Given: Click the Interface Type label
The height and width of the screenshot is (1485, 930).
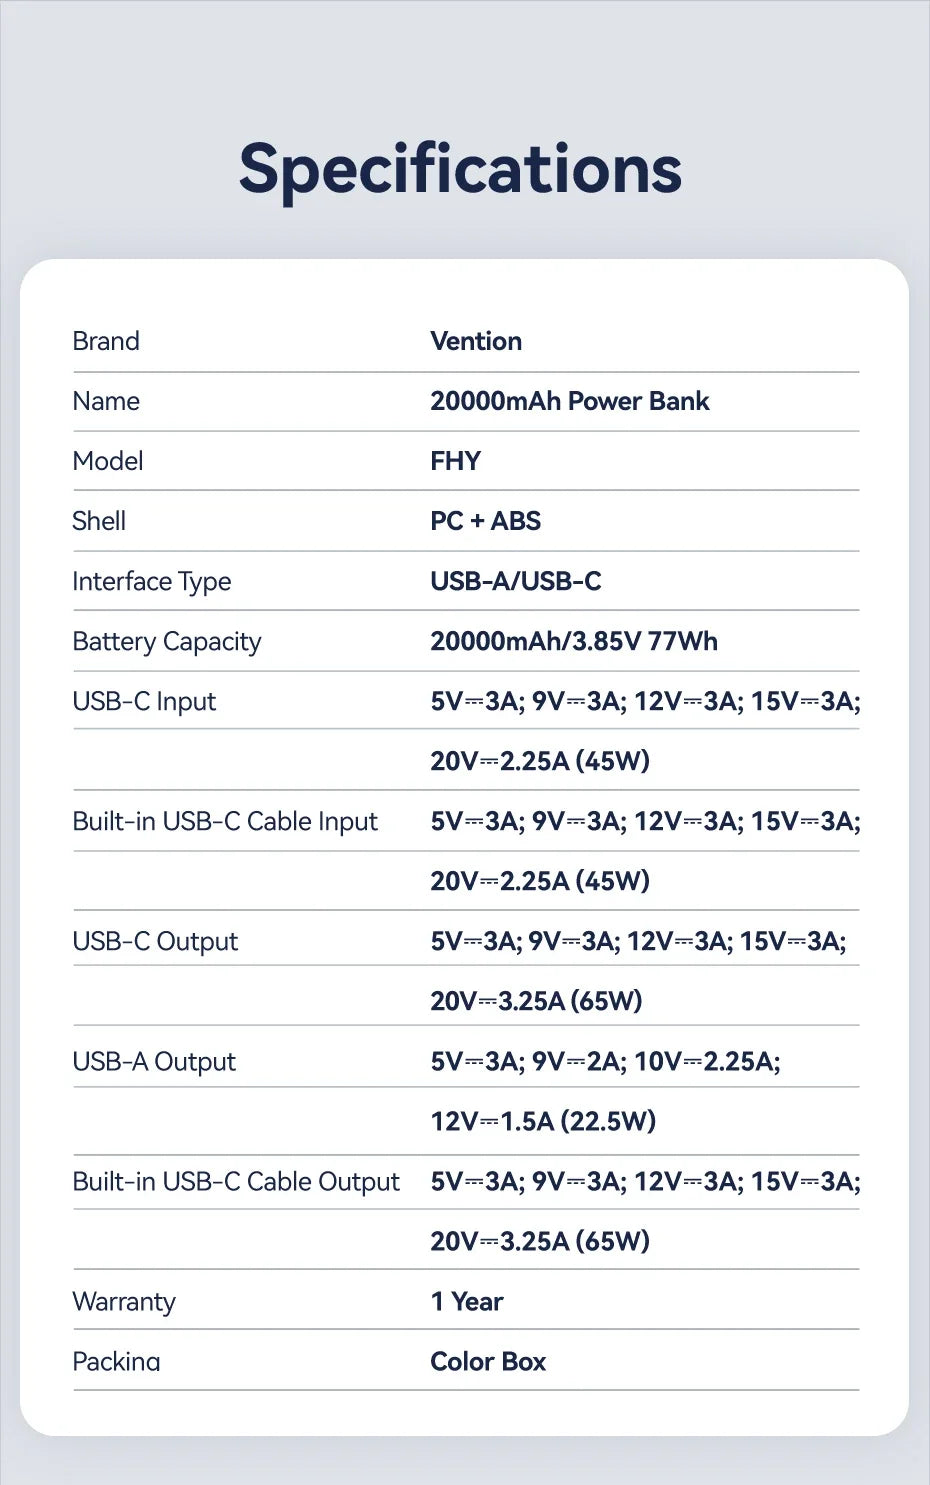Looking at the screenshot, I should click(x=151, y=581).
